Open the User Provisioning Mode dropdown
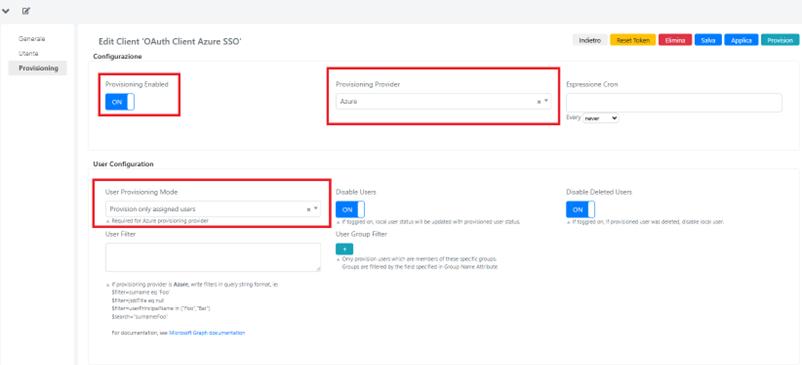 [x=213, y=209]
